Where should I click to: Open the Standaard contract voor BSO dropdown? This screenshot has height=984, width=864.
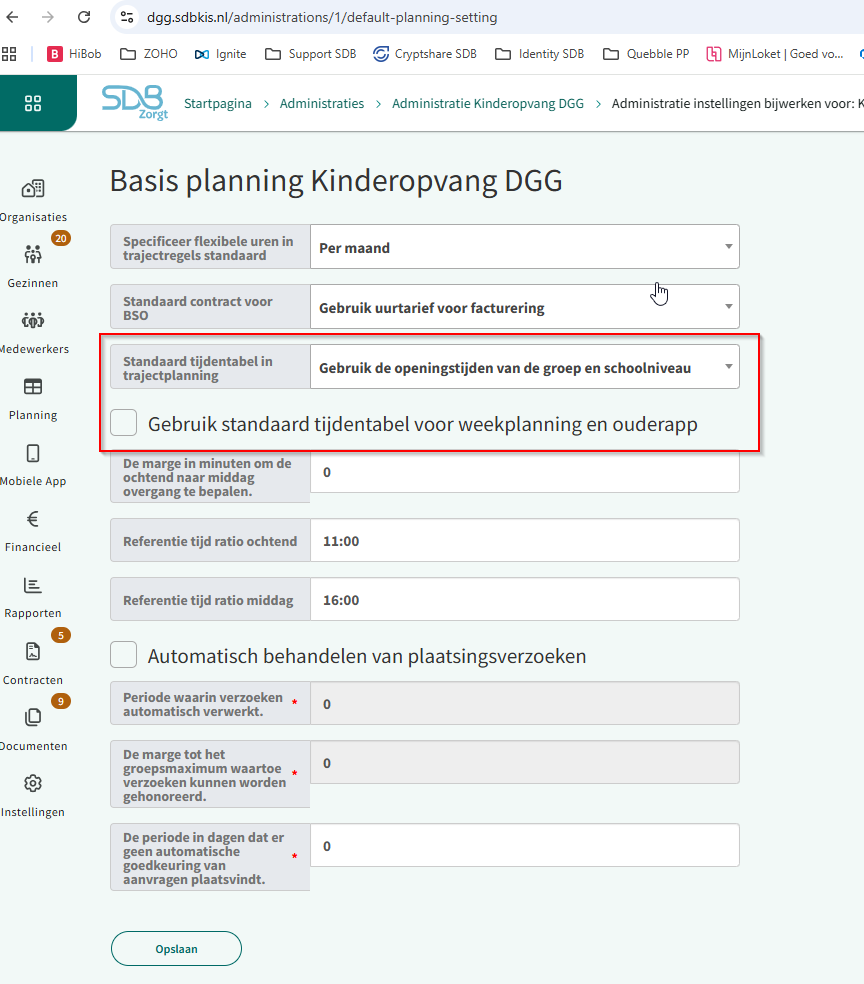point(525,307)
